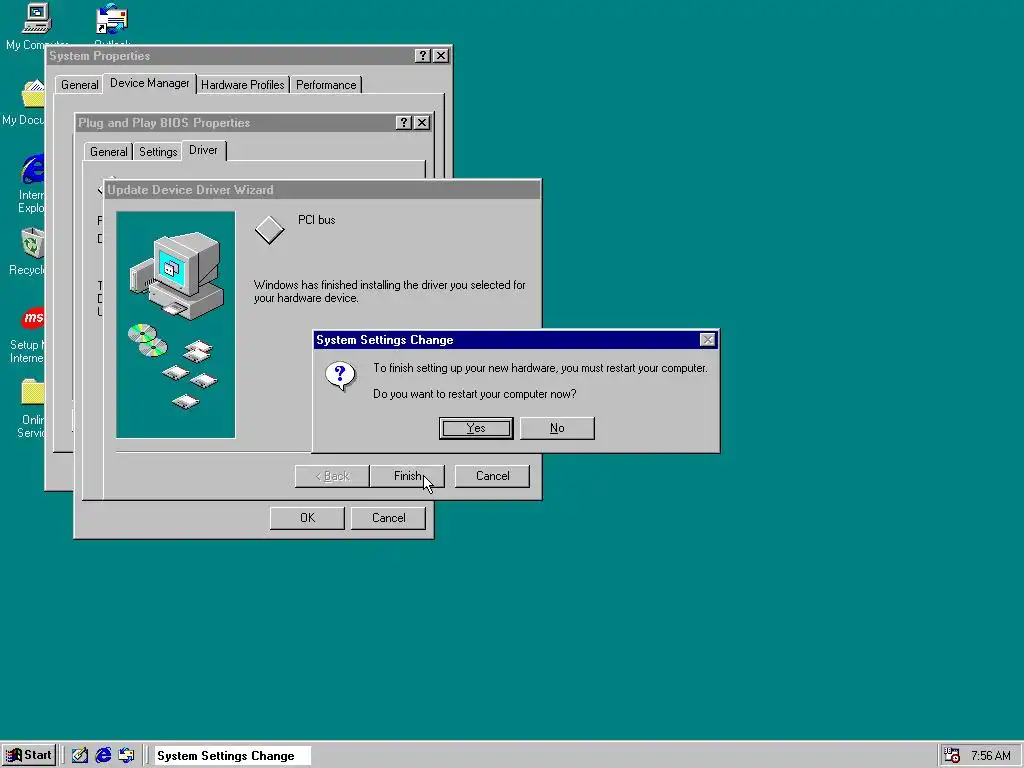1024x768 pixels.
Task: Click the Update Device Driver Wizard title bar
Action: click(x=323, y=190)
